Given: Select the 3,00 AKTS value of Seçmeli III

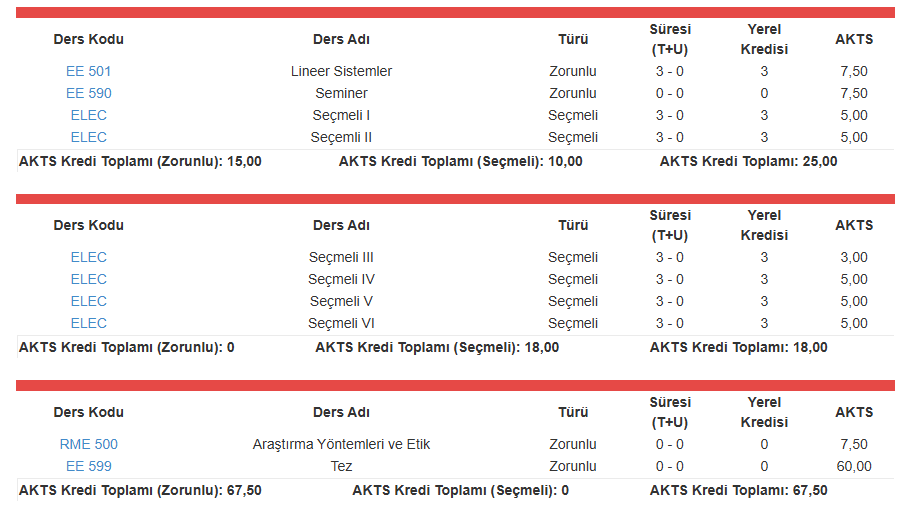Looking at the screenshot, I should click(853, 257).
